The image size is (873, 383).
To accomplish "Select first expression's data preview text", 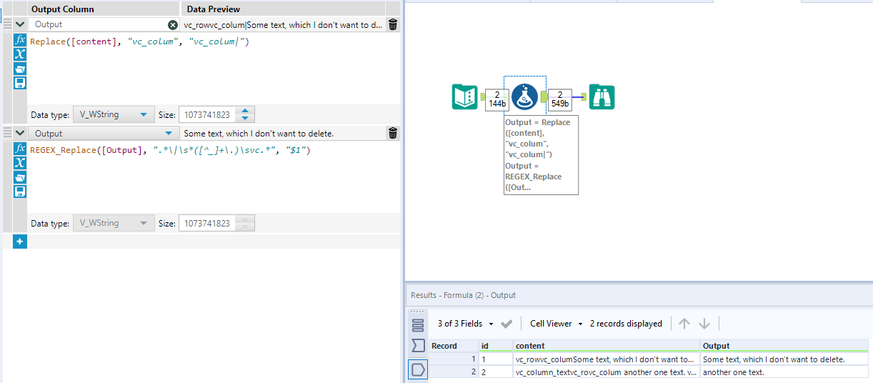I will point(283,25).
